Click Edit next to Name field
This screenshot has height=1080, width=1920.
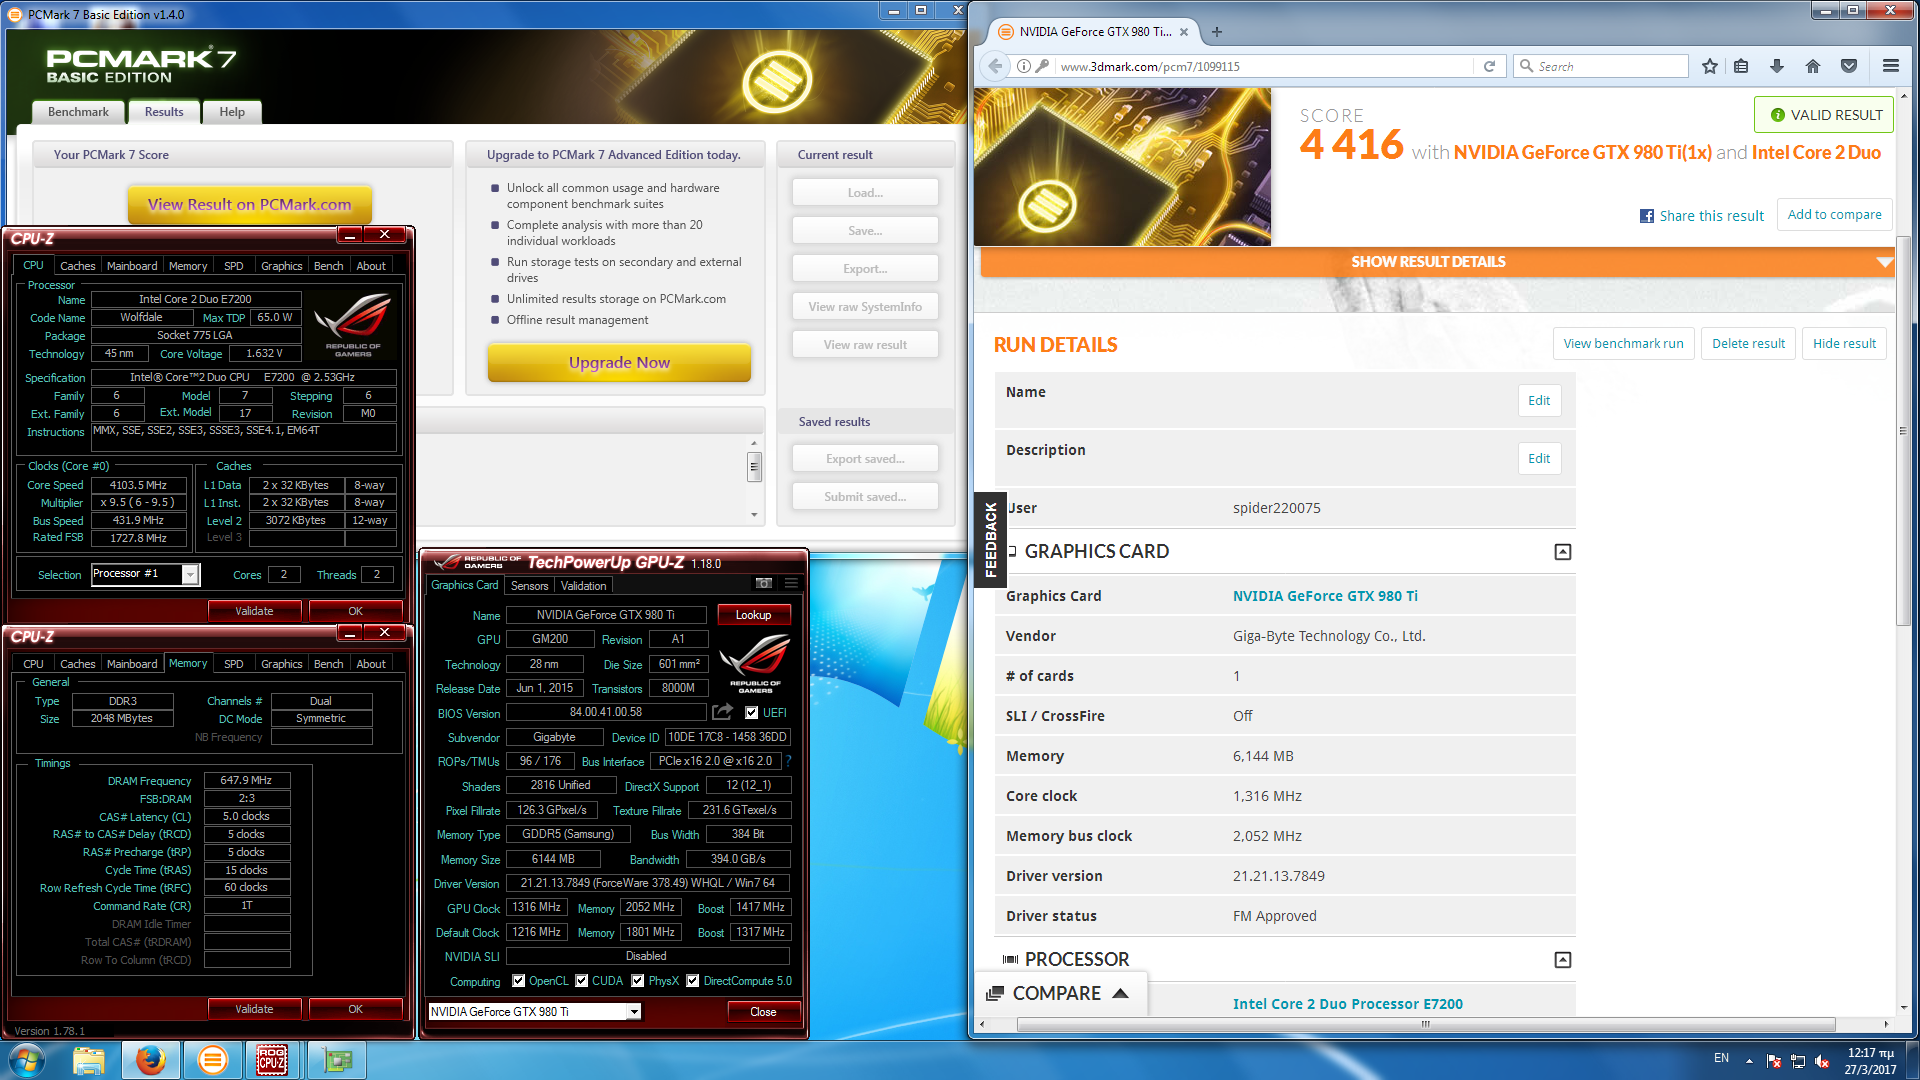tap(1539, 400)
